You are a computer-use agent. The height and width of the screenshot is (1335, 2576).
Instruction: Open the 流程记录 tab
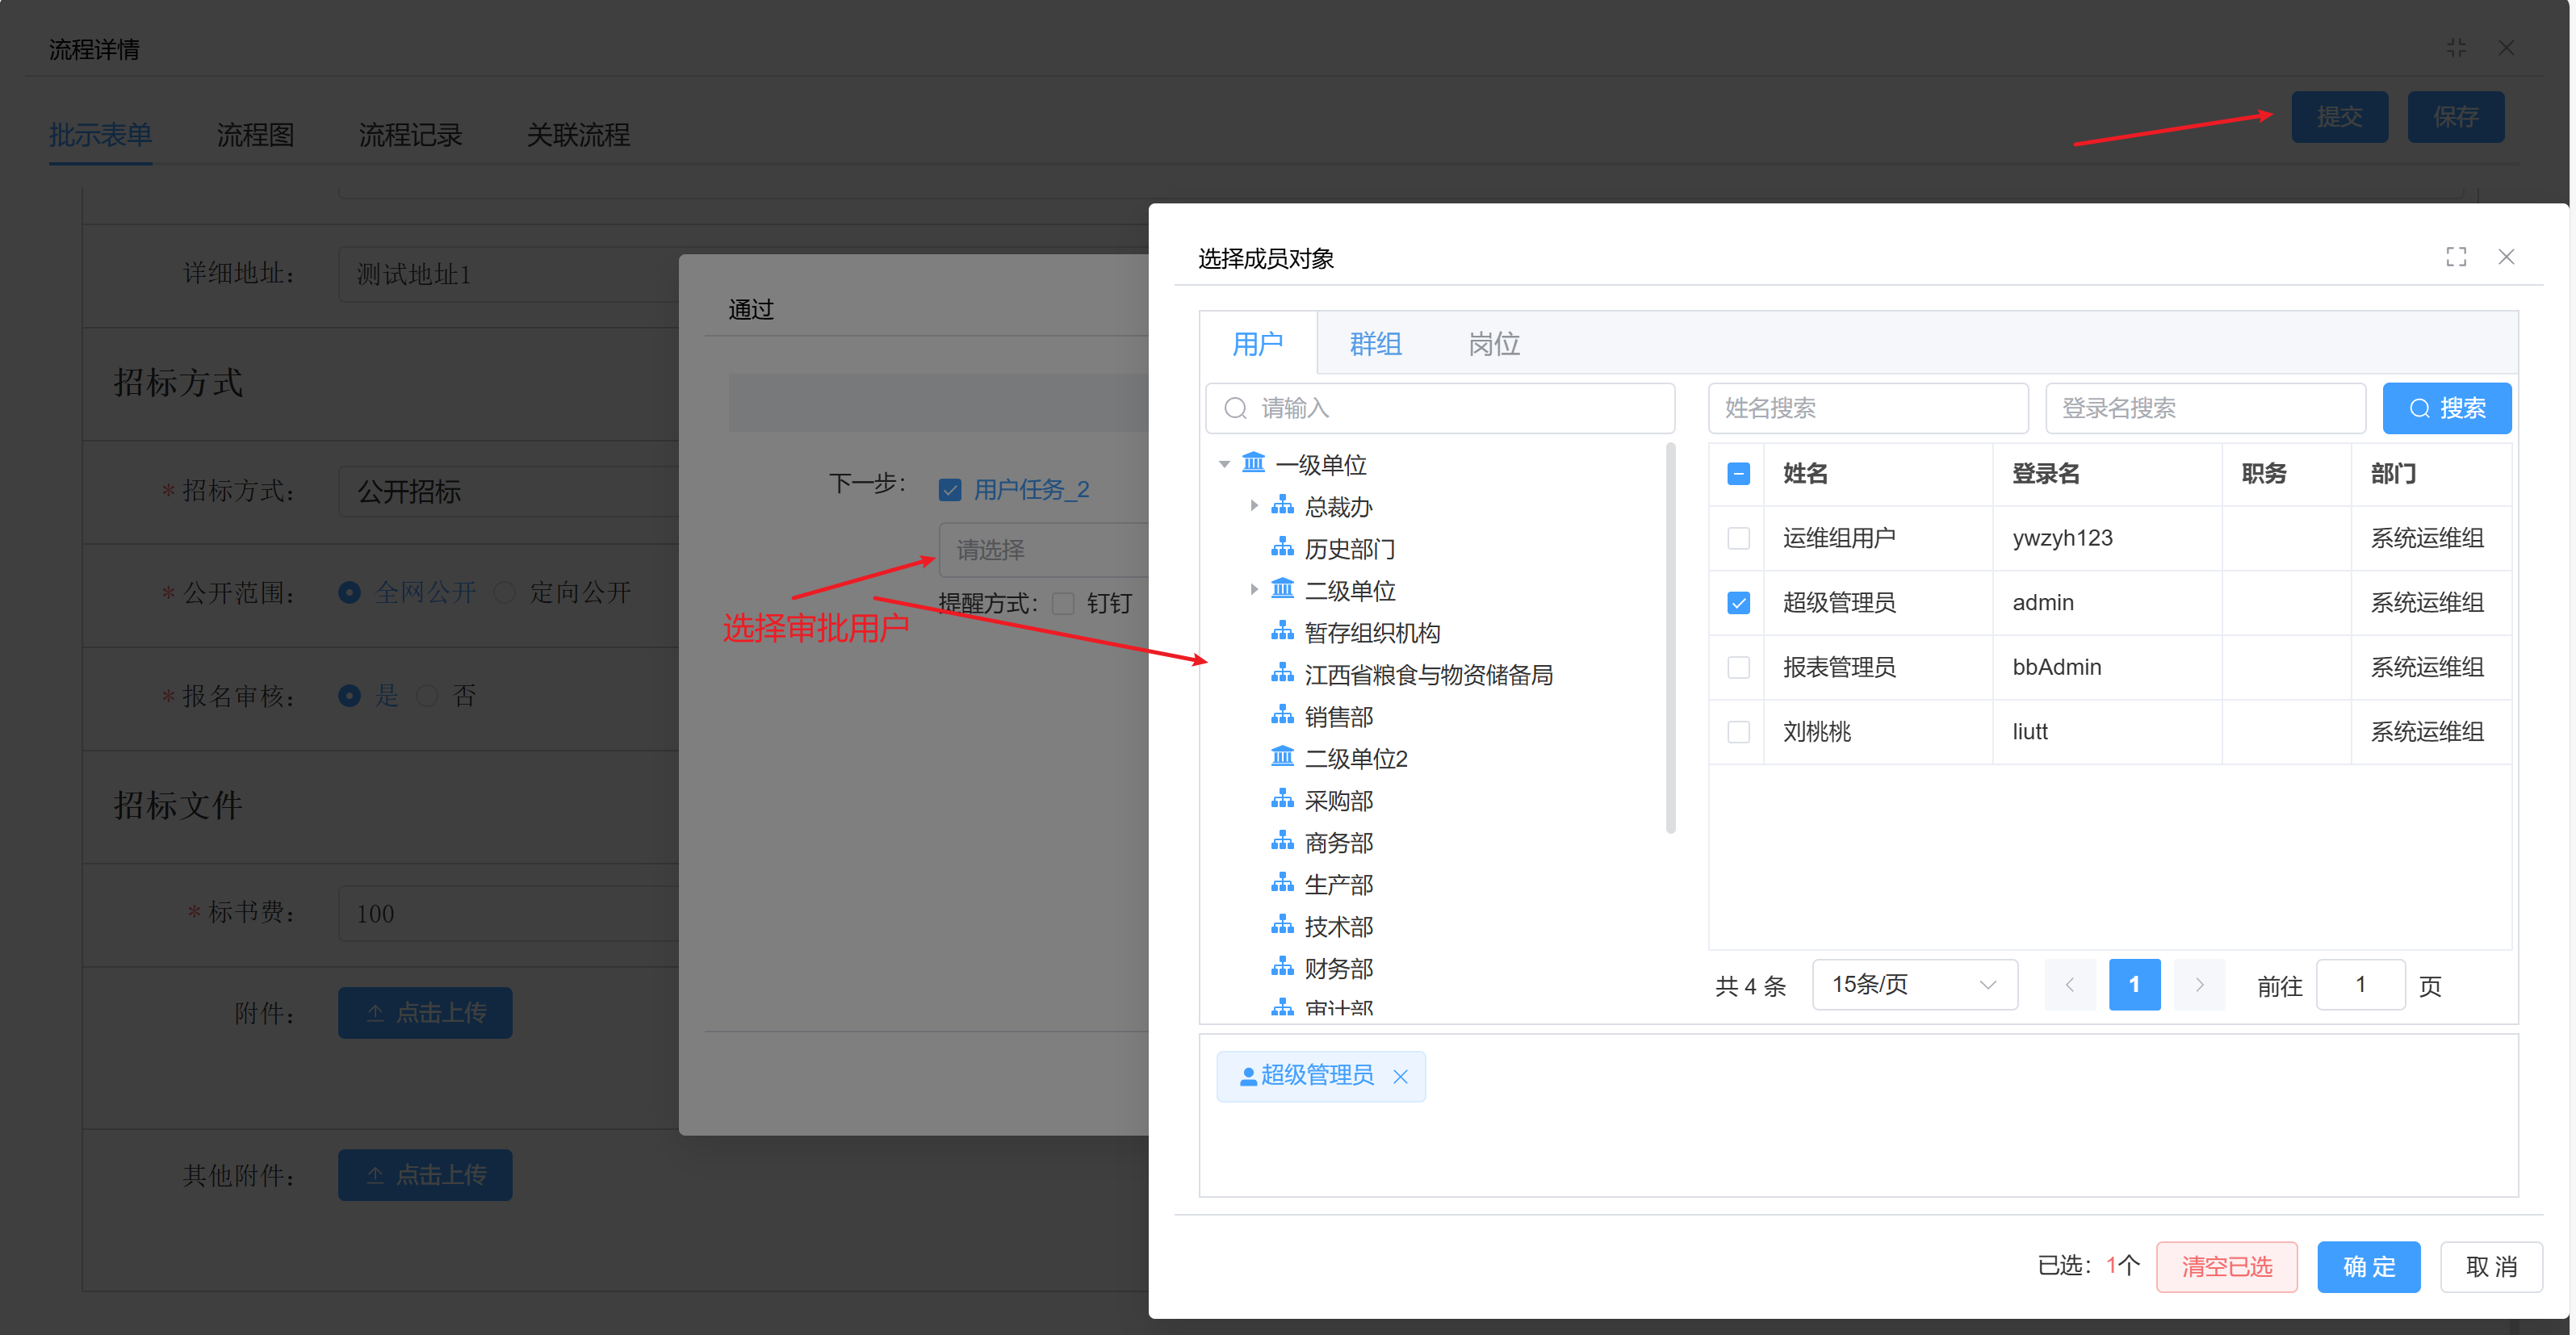(x=411, y=135)
